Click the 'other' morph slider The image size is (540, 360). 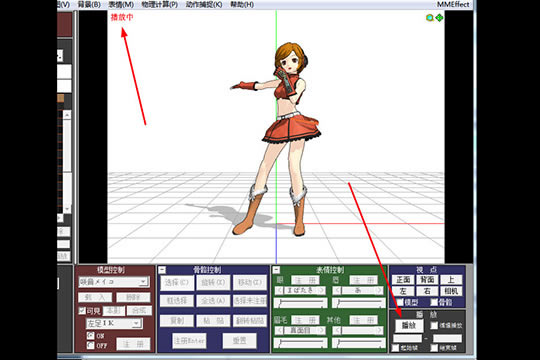click(358, 343)
